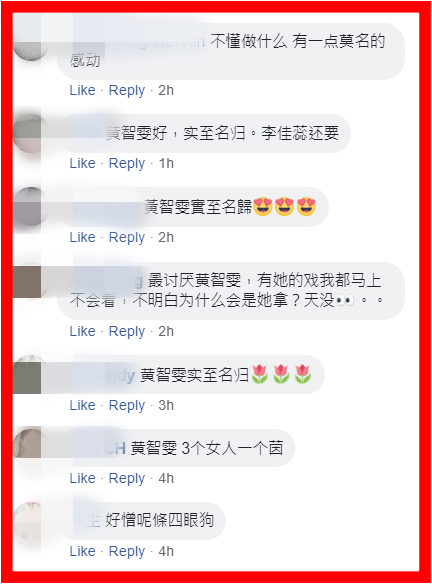Reply to the 好憎呢條四眼狗 comment
Screen dimensions: 432x584
127,551
